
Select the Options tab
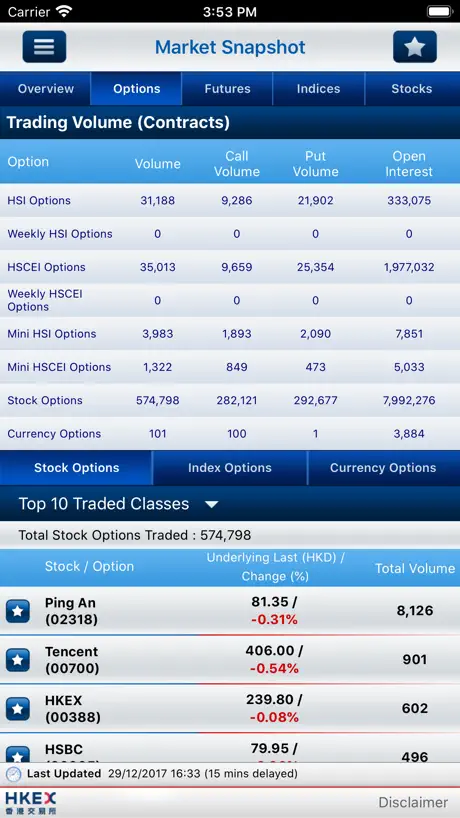click(x=137, y=89)
